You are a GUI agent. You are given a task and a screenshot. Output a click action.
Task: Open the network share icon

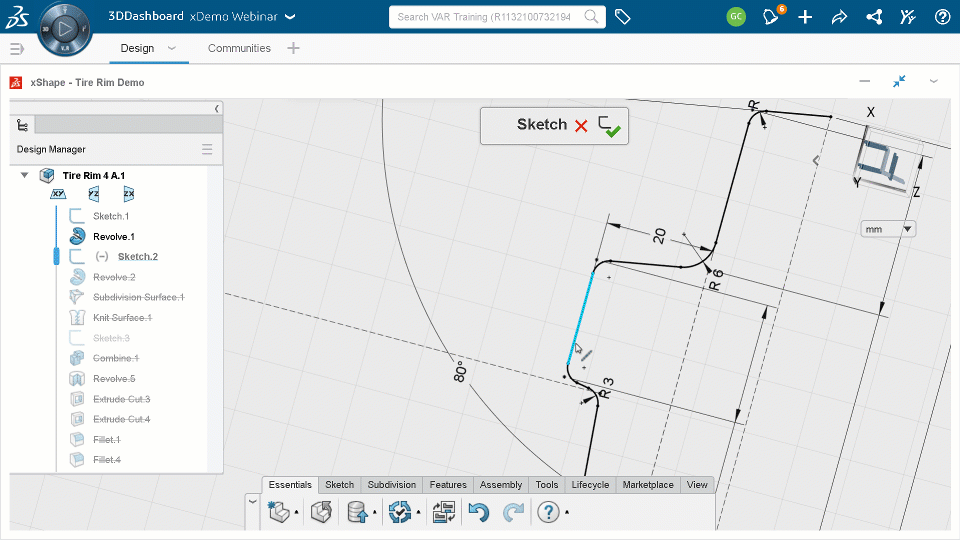(x=874, y=17)
